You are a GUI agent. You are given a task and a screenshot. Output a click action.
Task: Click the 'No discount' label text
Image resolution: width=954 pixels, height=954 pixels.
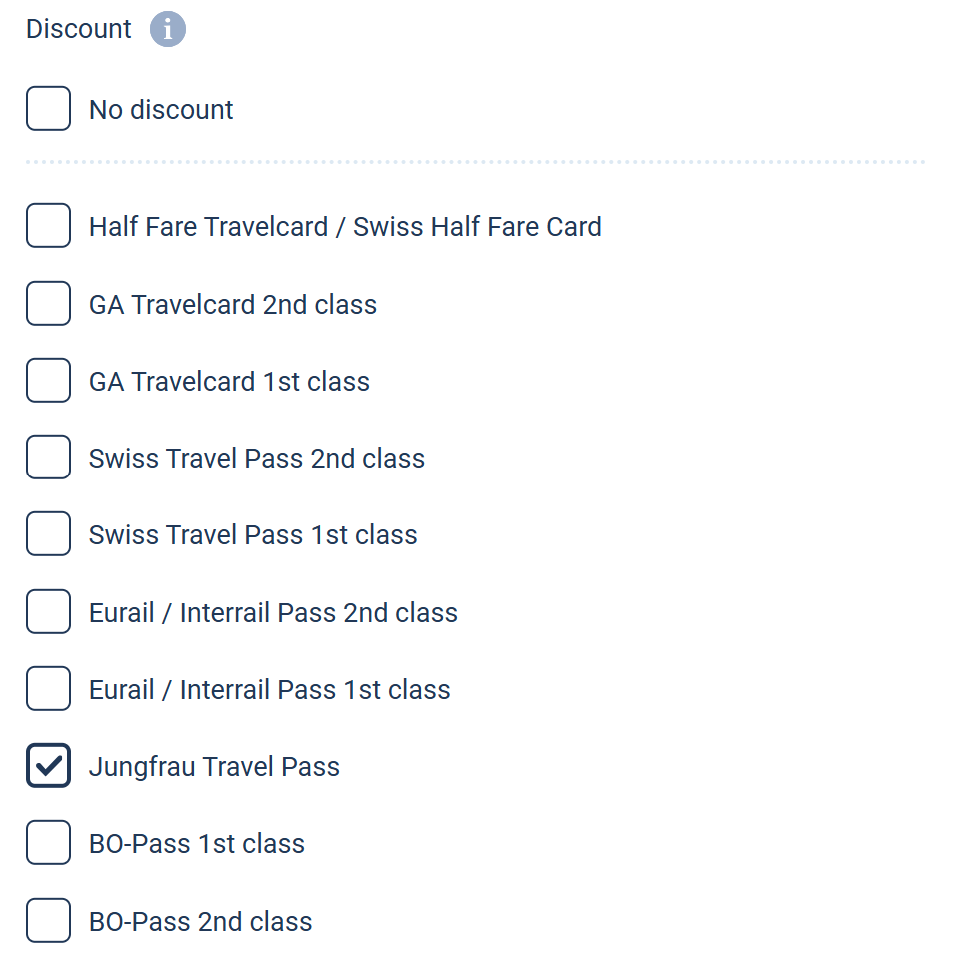[161, 110]
